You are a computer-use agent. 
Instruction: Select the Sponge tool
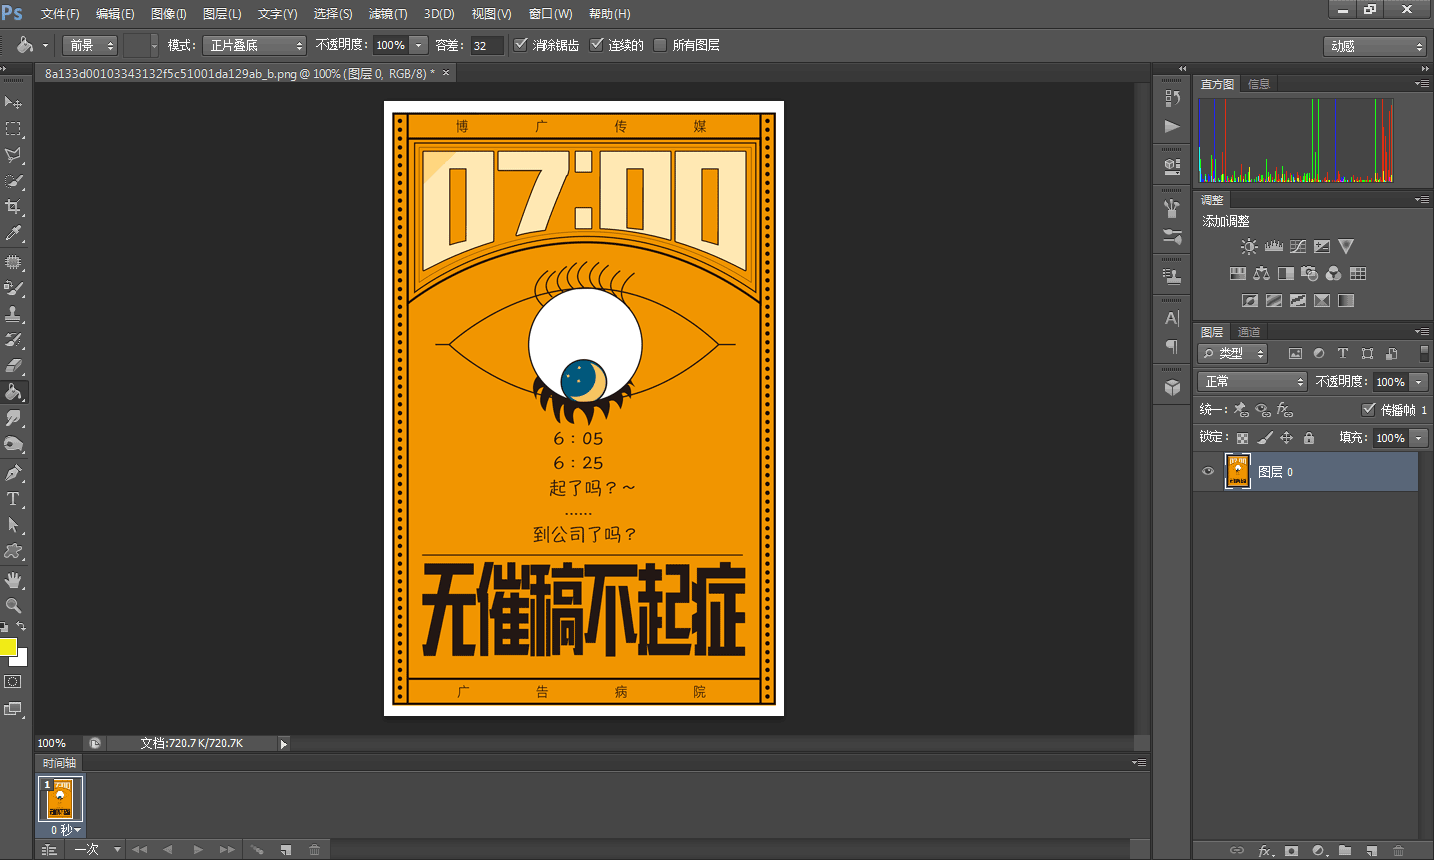(13, 444)
